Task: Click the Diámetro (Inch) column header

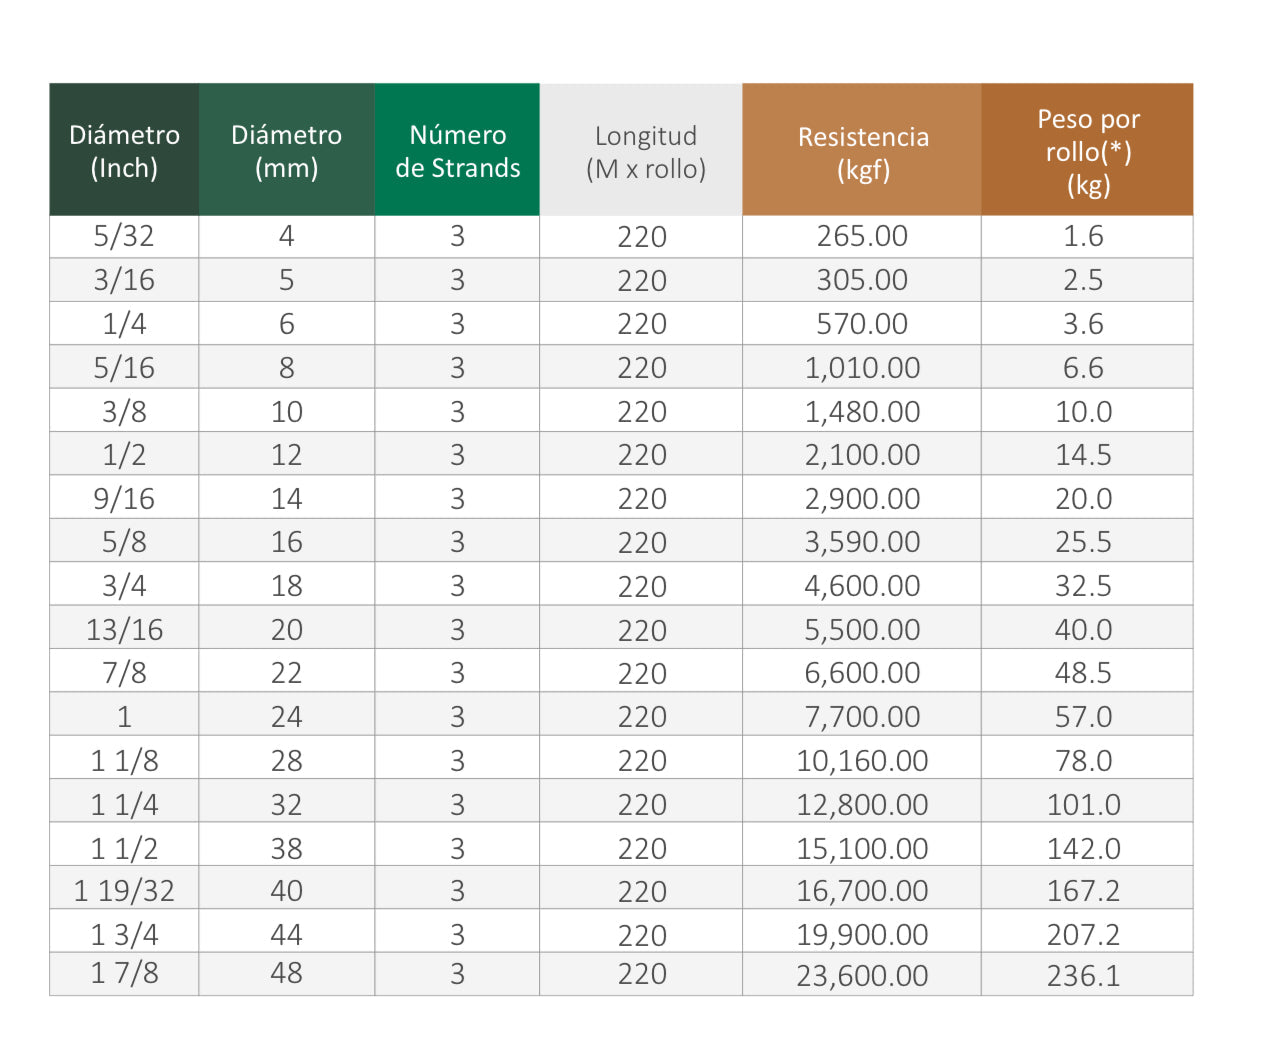Action: tap(124, 151)
